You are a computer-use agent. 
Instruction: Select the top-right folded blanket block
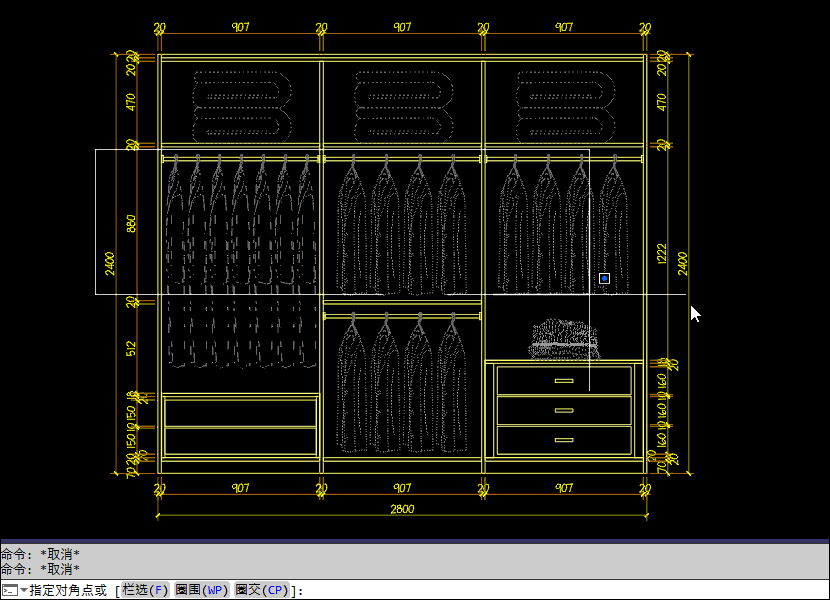tap(564, 105)
